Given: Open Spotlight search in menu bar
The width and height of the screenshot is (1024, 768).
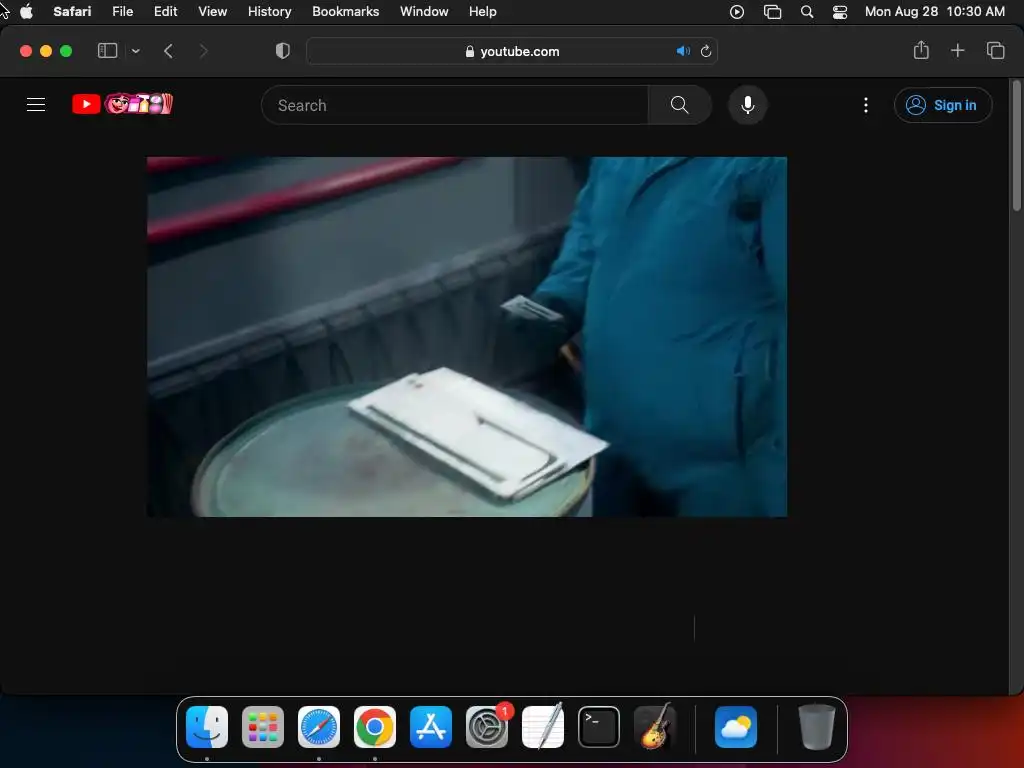Looking at the screenshot, I should click(x=807, y=12).
